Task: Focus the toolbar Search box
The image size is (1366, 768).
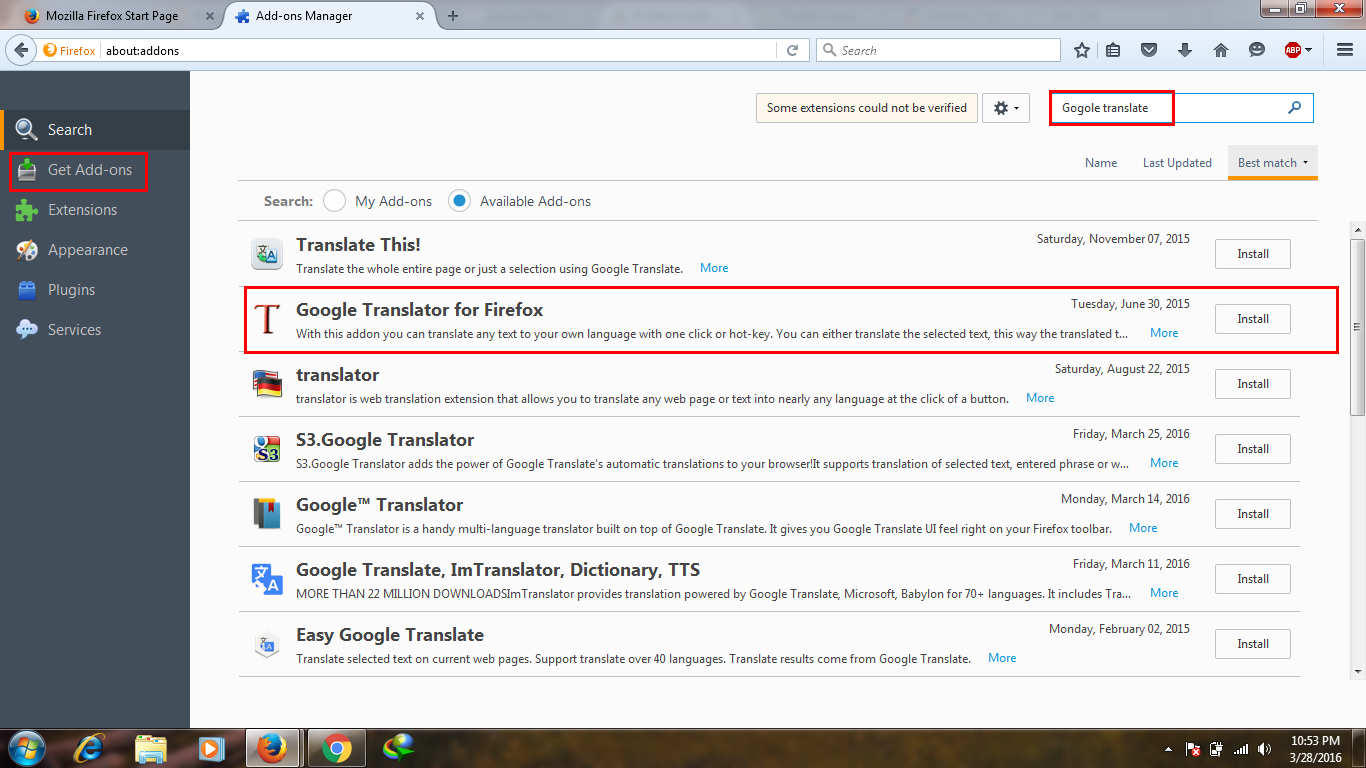Action: (938, 50)
